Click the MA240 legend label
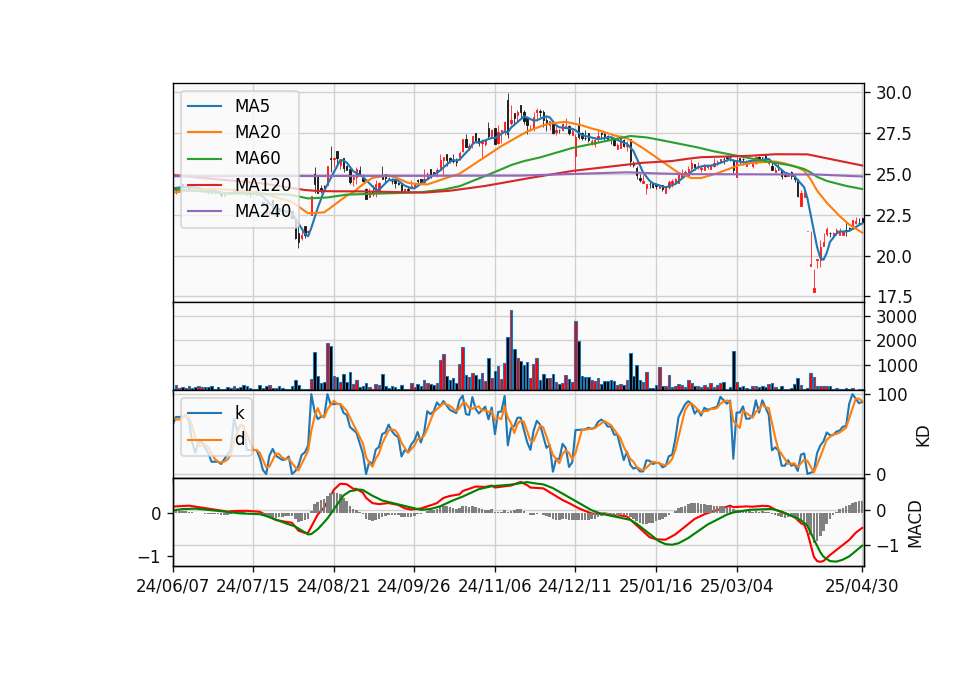 click(263, 211)
